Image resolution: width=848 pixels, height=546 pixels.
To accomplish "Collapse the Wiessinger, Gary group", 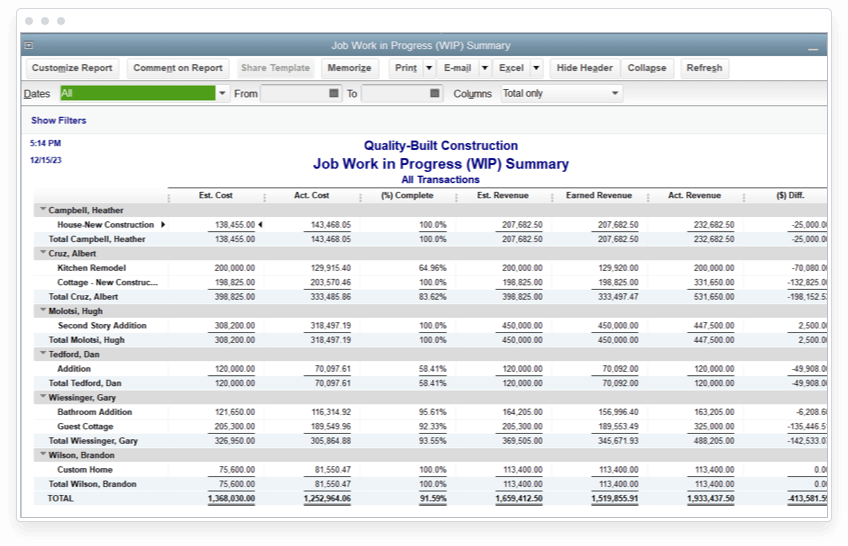I will click(42, 397).
